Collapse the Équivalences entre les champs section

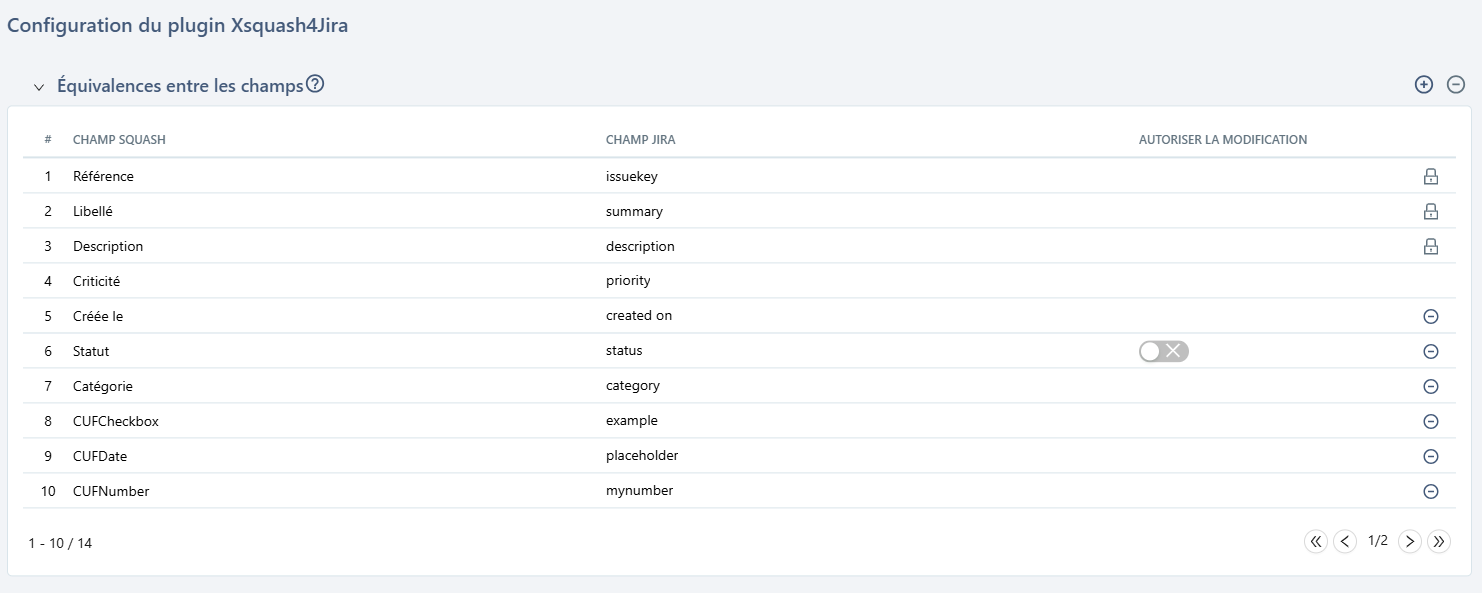coord(39,87)
